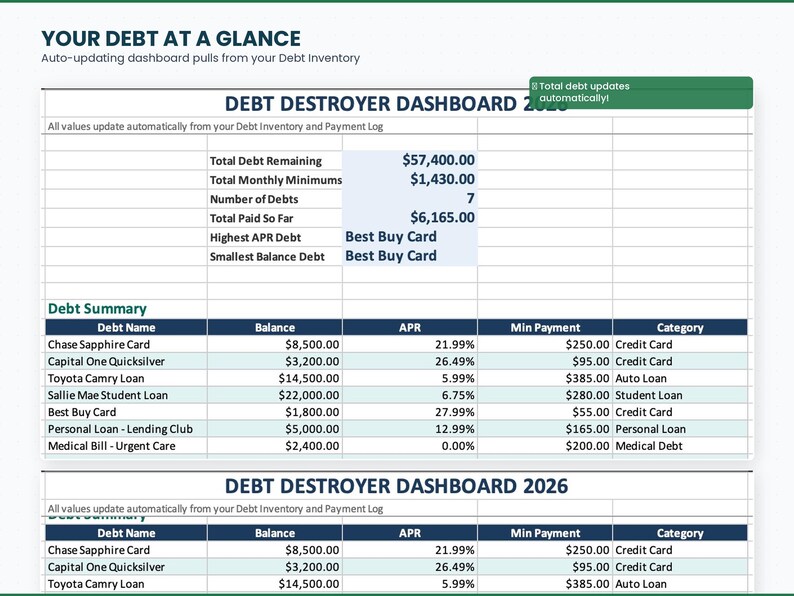Select the 'Auto Loan' category in the upper table
This screenshot has height=596, width=794.
pyautogui.click(x=680, y=378)
